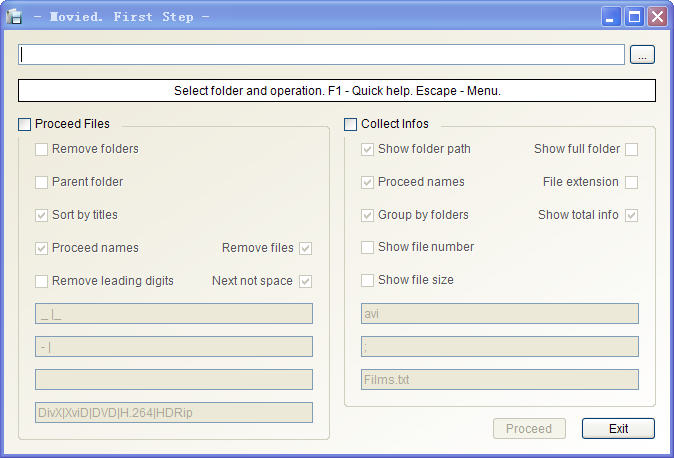This screenshot has height=458, width=674.
Task: Toggle the Show total info checkbox
Action: [631, 215]
